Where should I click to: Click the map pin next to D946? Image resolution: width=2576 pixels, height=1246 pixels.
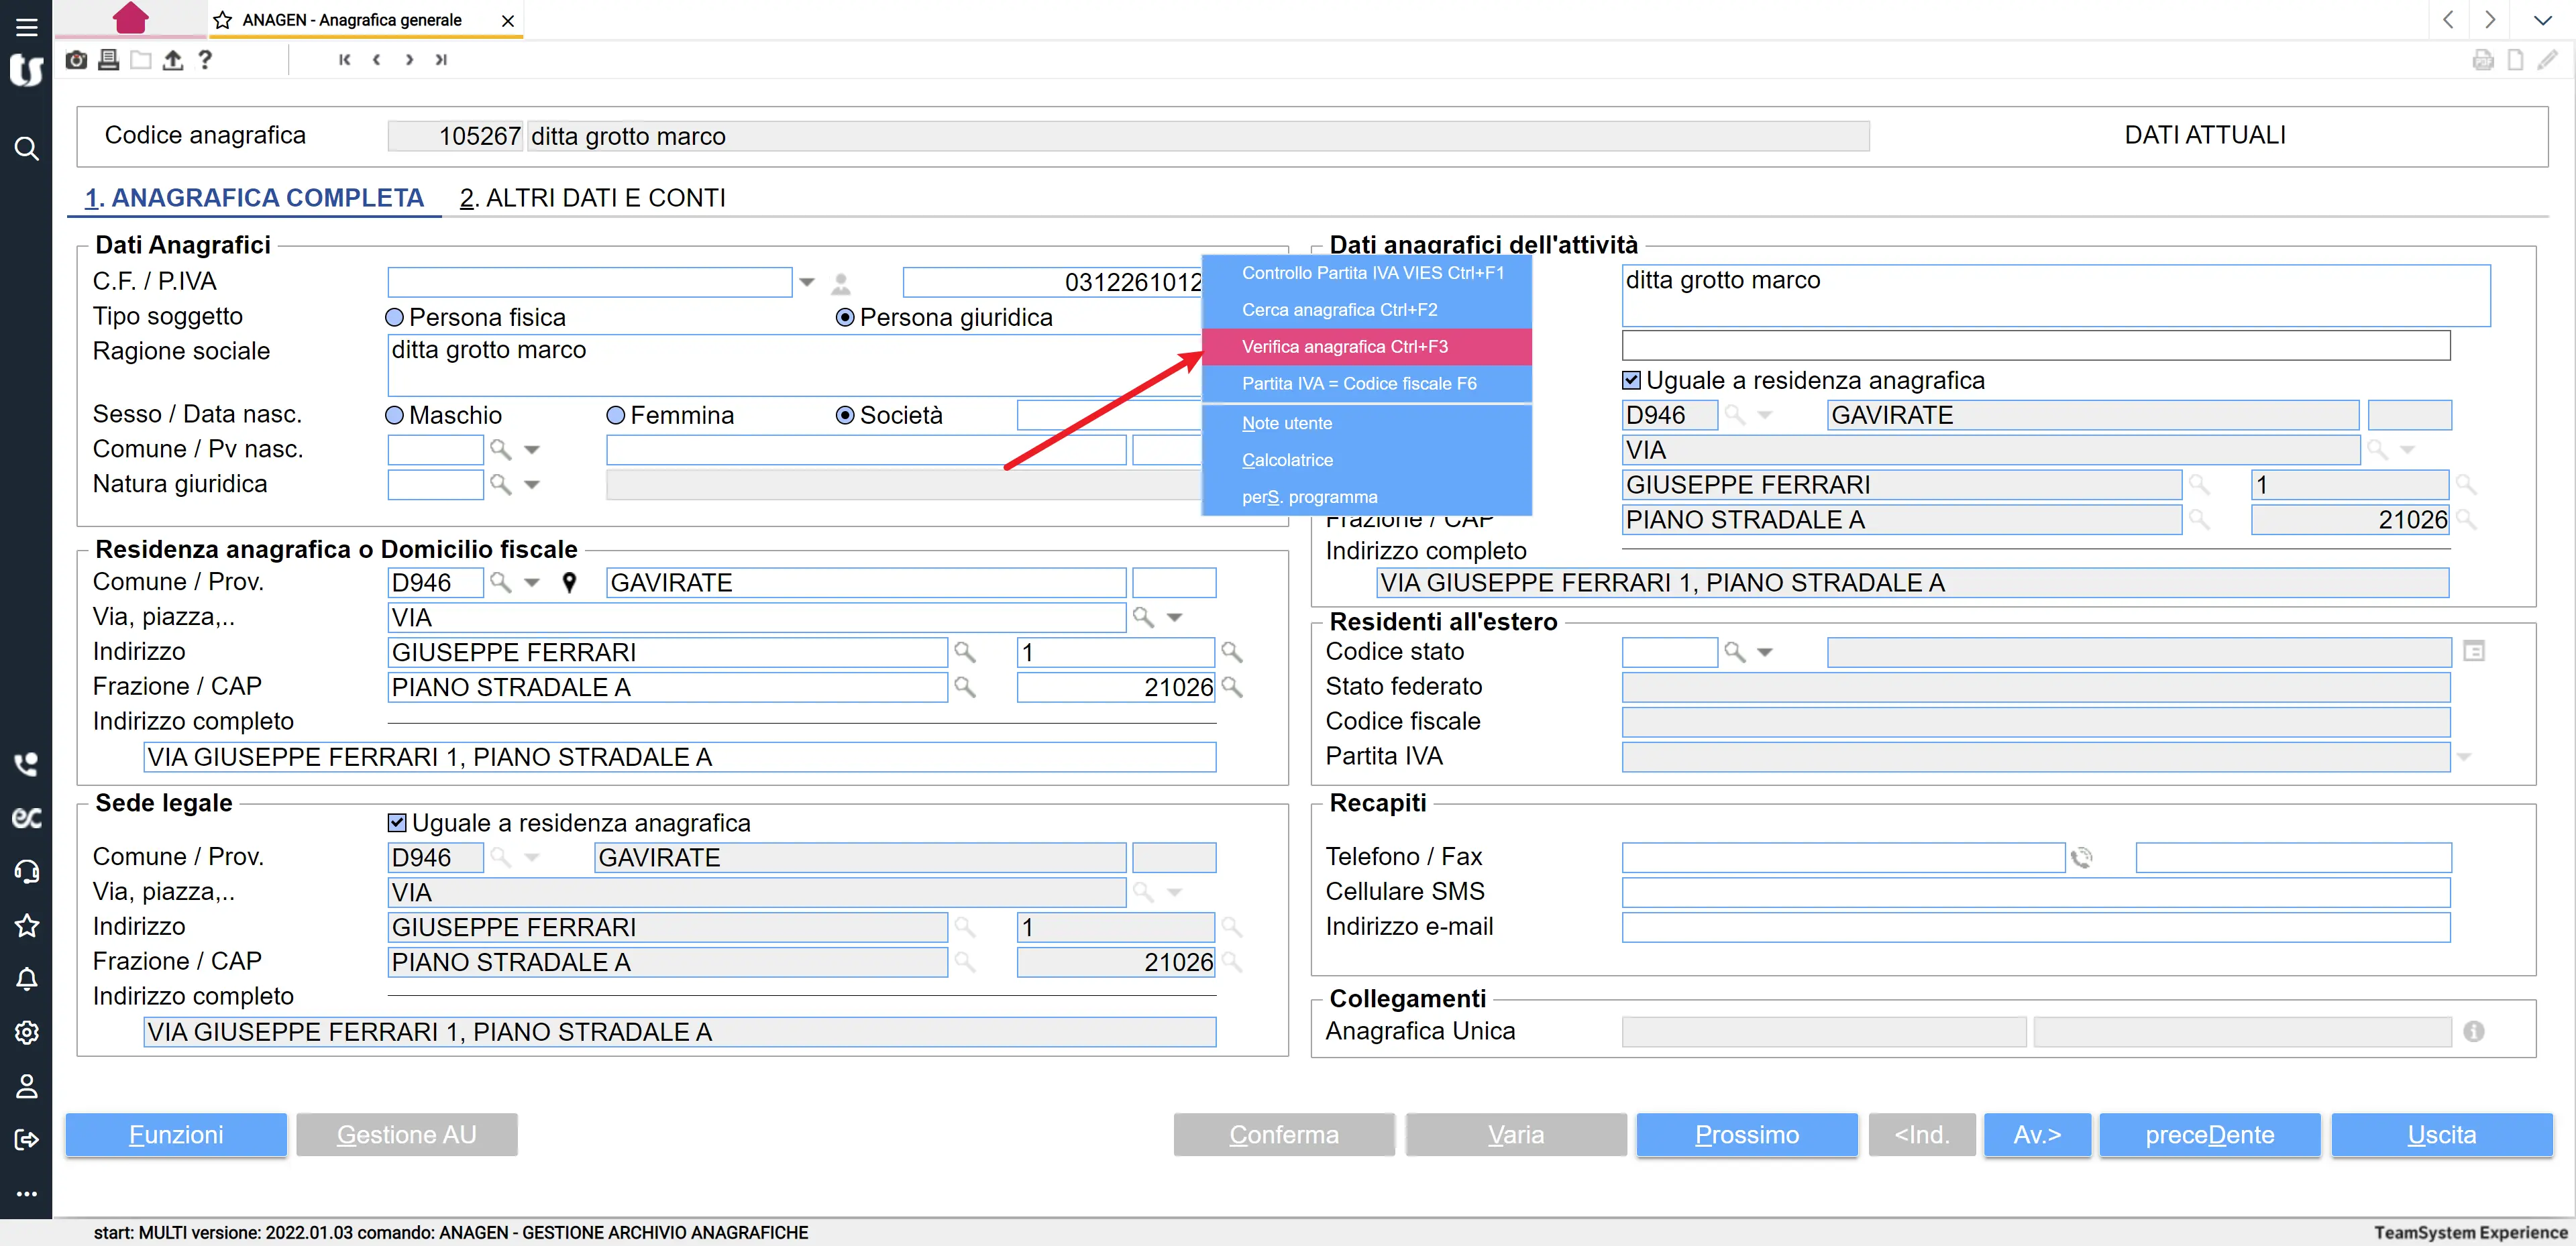[569, 583]
